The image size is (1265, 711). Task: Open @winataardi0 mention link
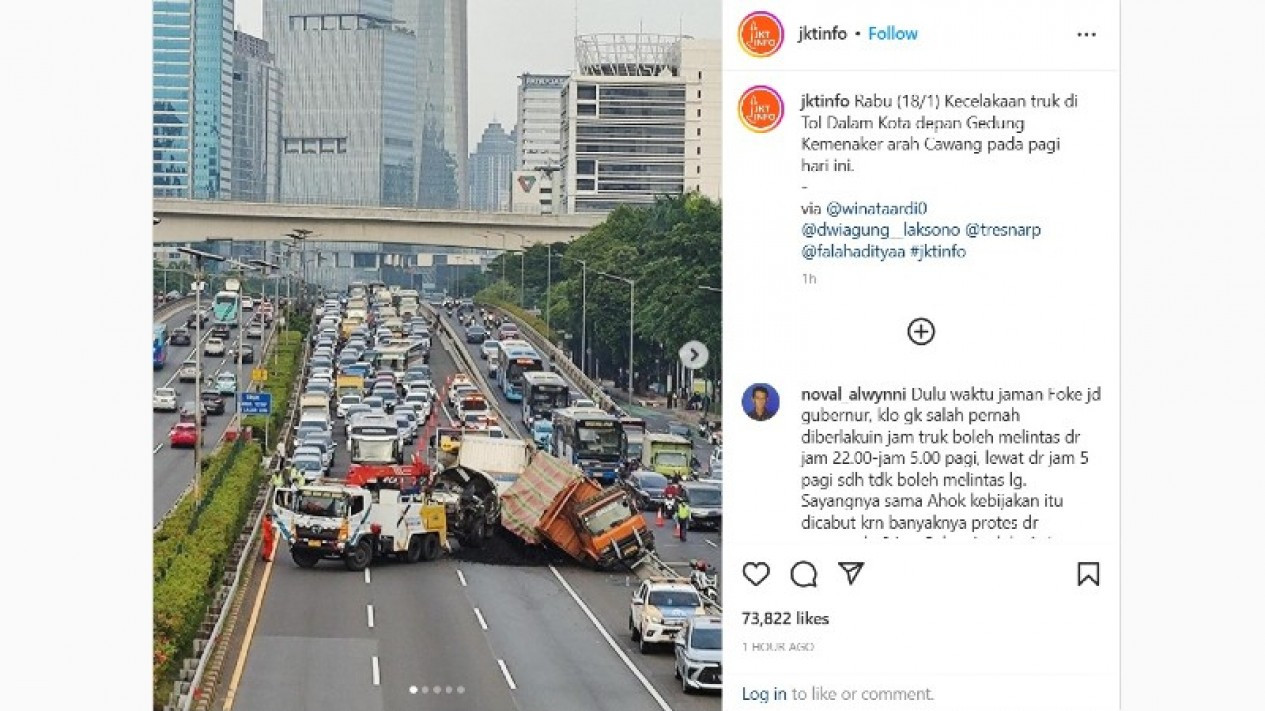tap(876, 209)
